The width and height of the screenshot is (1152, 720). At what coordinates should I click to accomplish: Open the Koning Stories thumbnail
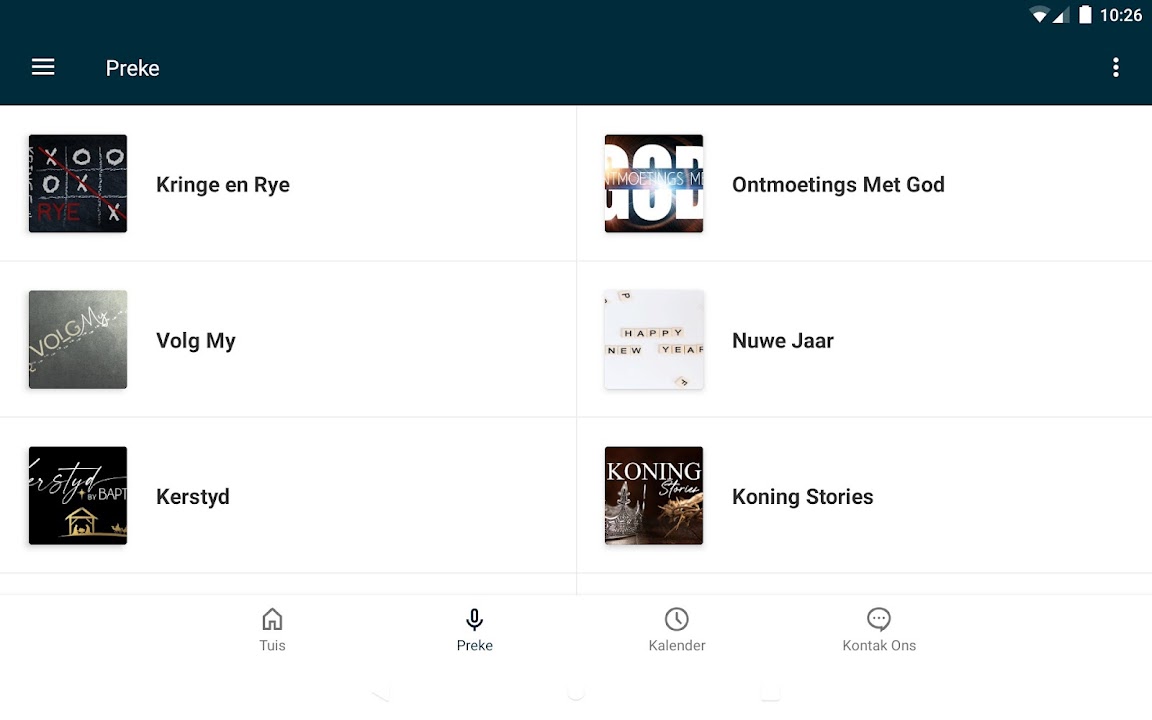tap(654, 496)
